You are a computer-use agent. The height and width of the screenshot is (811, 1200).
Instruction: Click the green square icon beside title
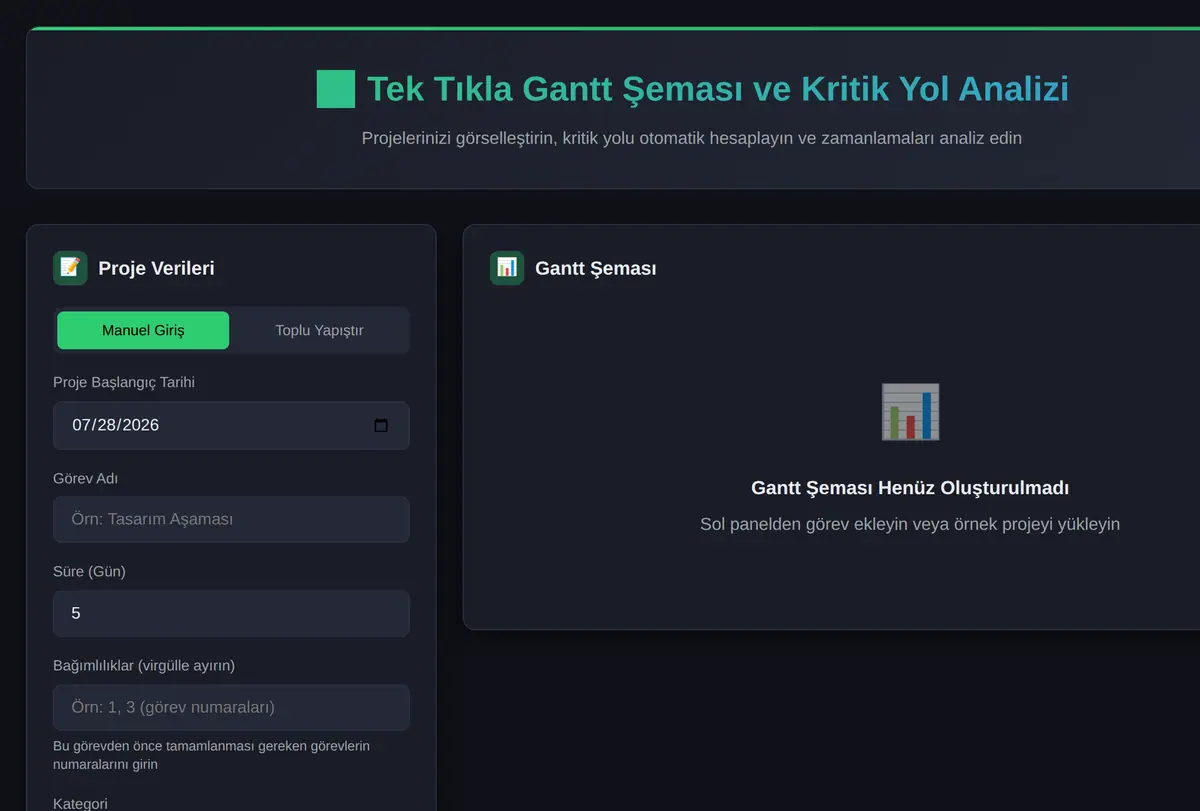(x=336, y=89)
